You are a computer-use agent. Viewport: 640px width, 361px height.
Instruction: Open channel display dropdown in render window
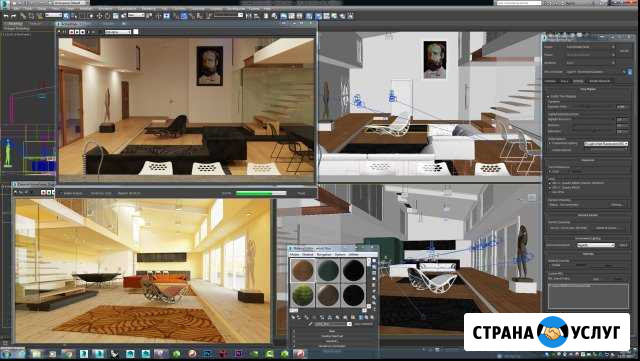(118, 31)
